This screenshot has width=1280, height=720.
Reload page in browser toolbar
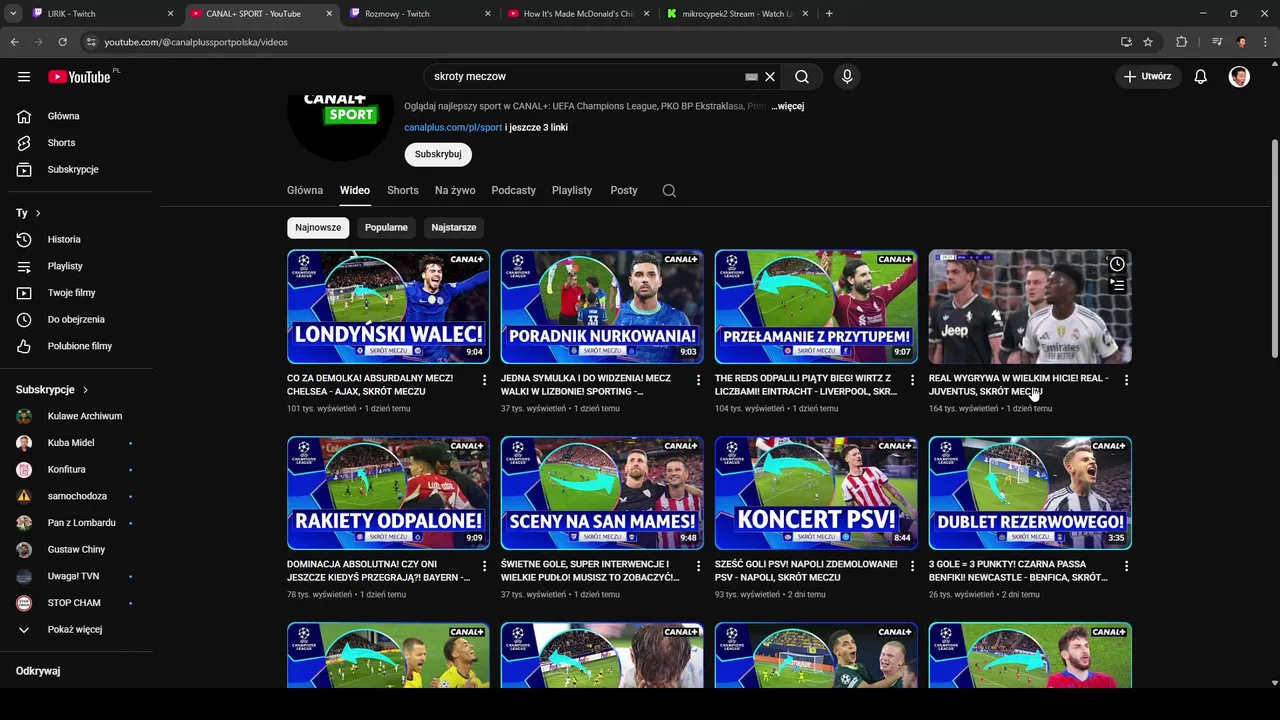pyautogui.click(x=62, y=42)
